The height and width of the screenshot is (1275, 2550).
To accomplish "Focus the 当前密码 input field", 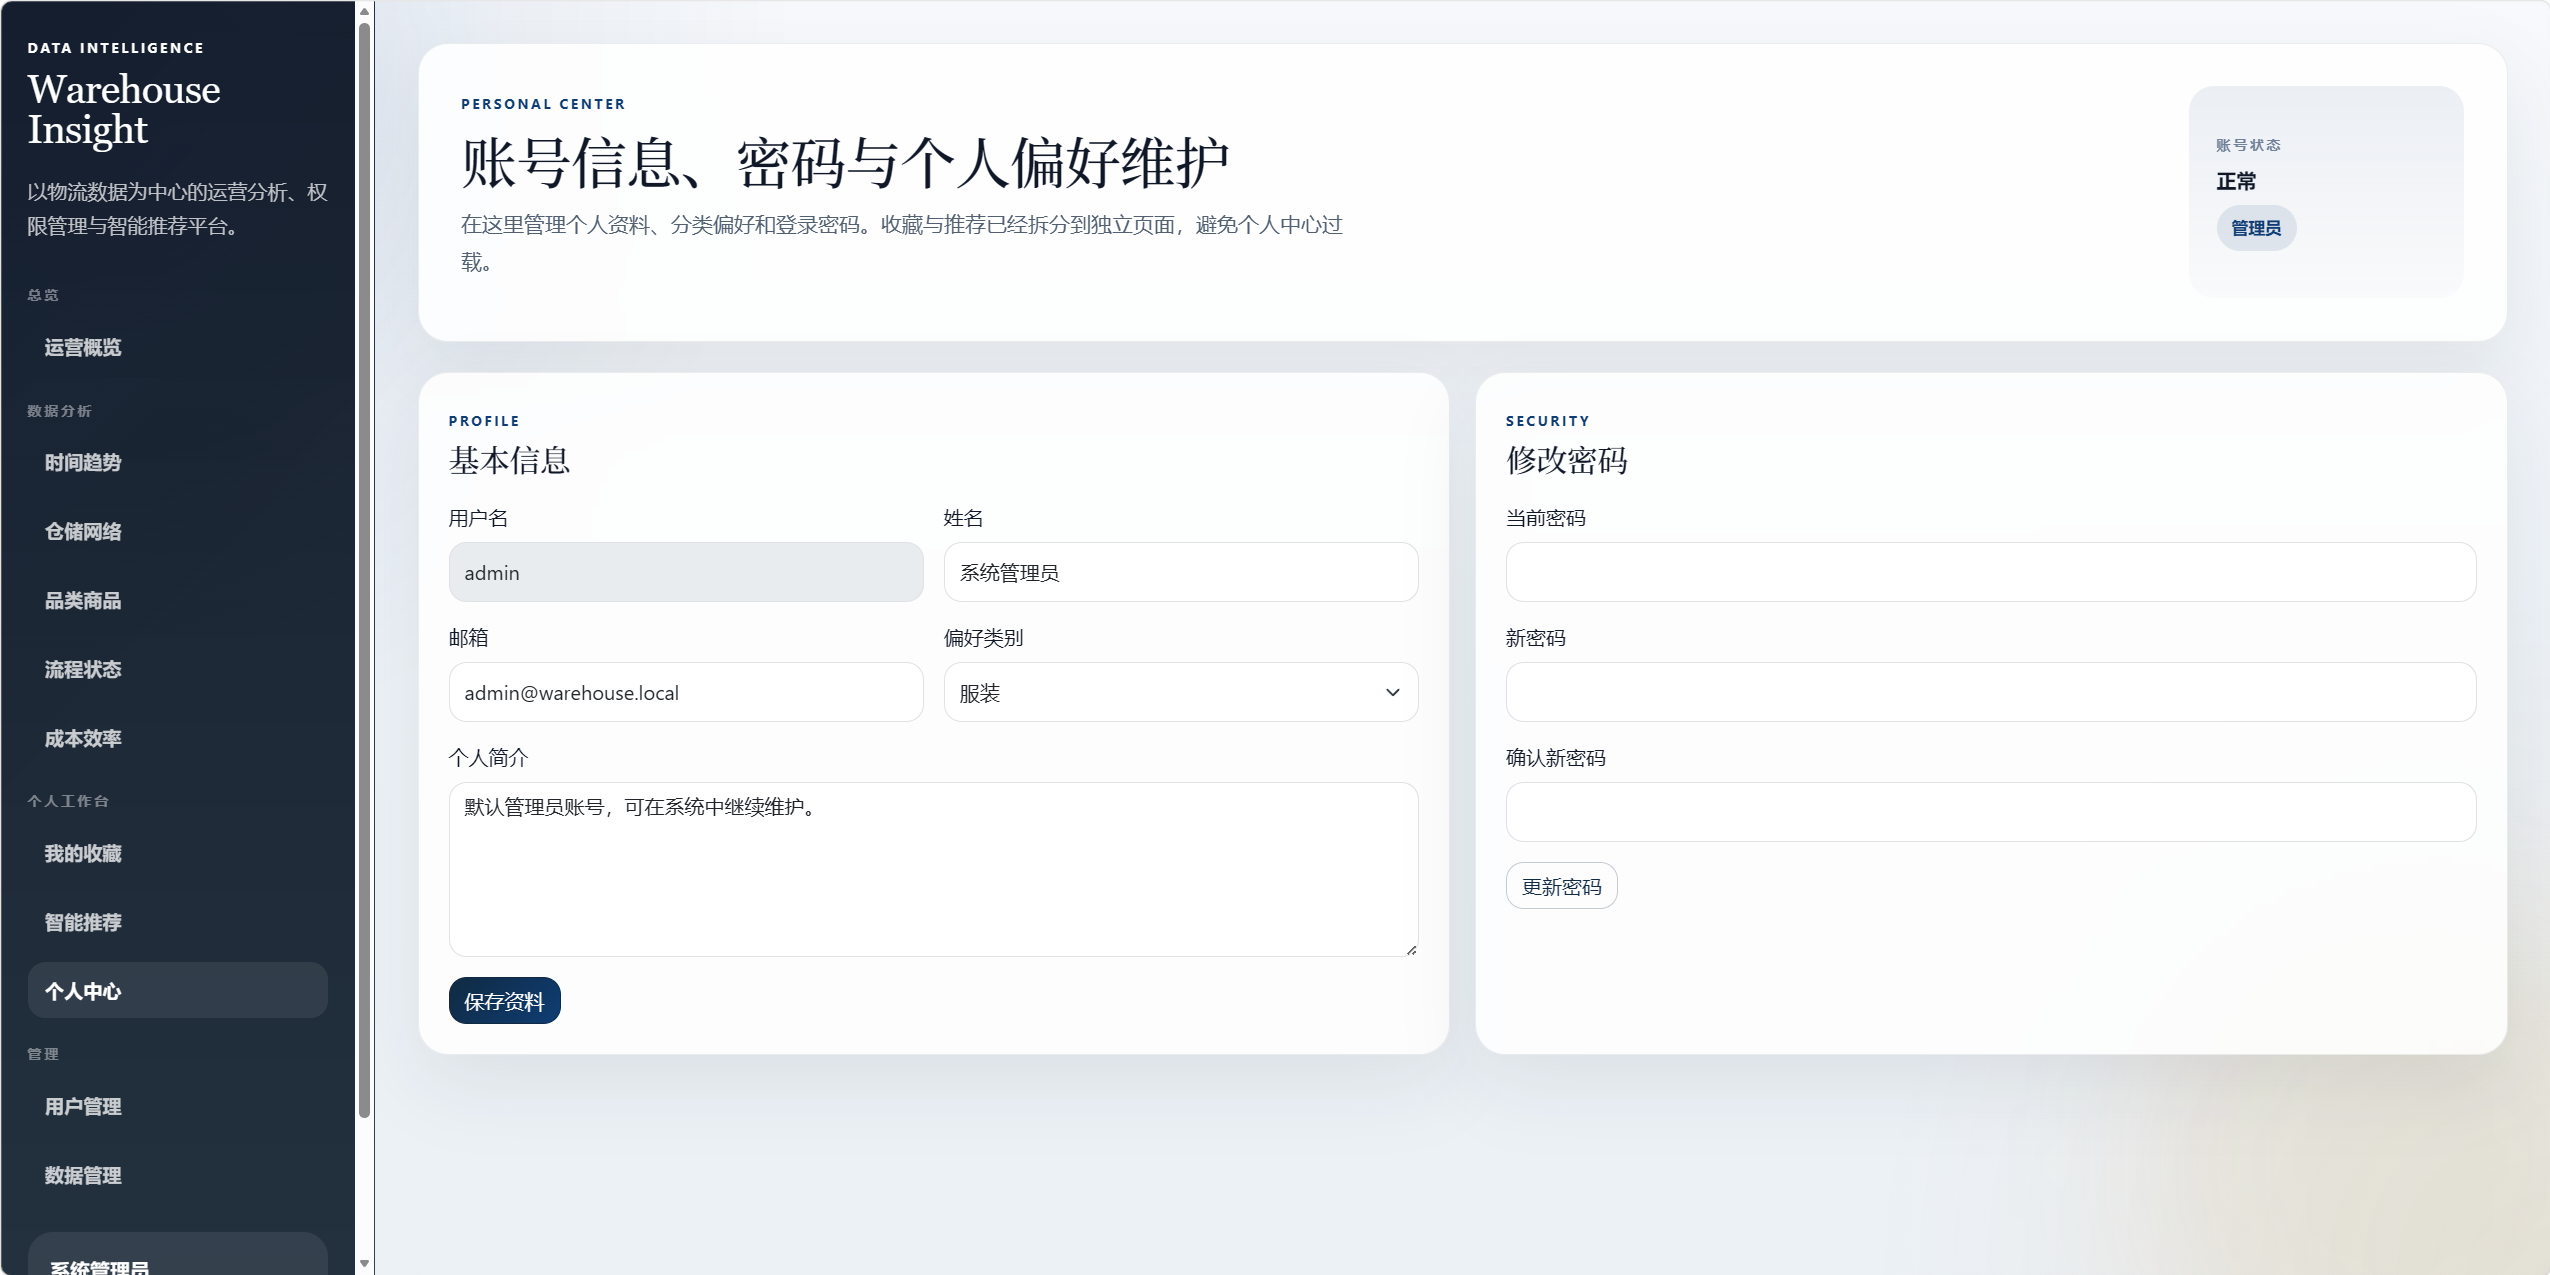I will point(1990,572).
